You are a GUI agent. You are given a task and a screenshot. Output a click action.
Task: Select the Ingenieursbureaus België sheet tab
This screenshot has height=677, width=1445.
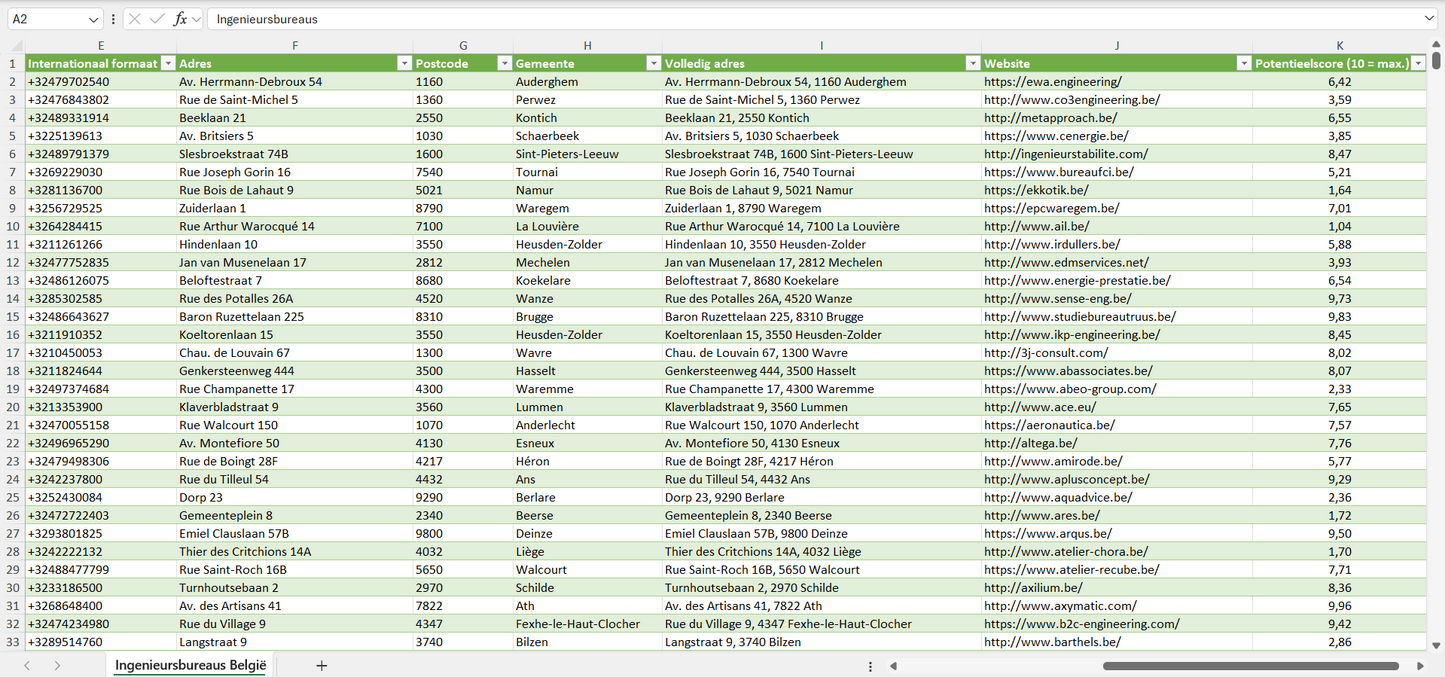pyautogui.click(x=190, y=665)
